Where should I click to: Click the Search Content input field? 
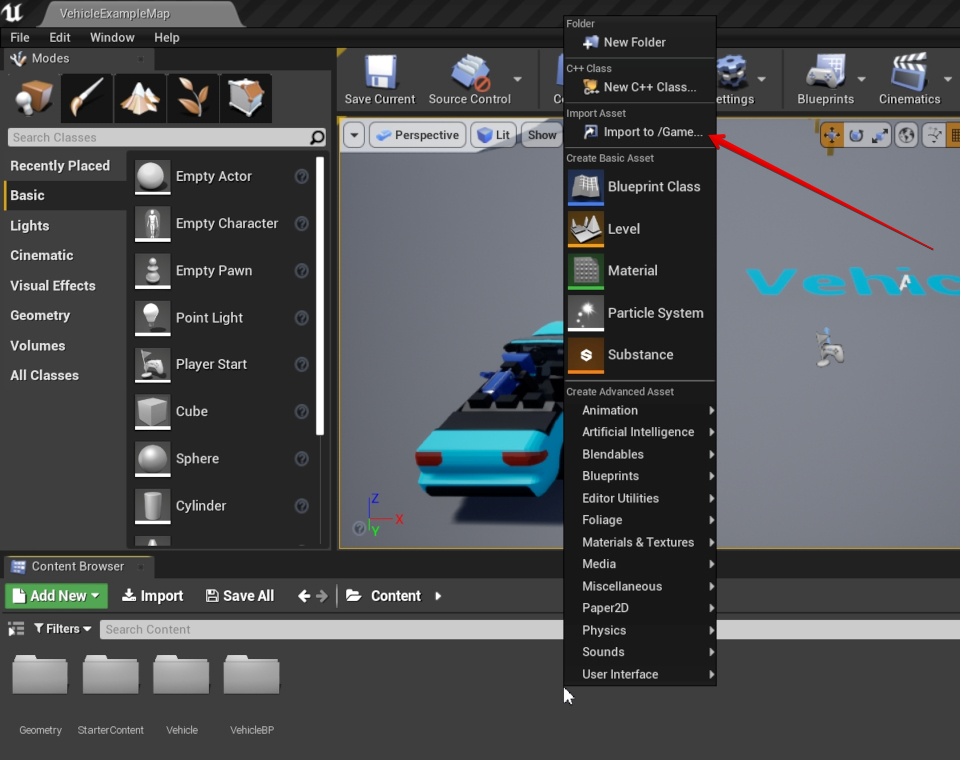(x=331, y=630)
